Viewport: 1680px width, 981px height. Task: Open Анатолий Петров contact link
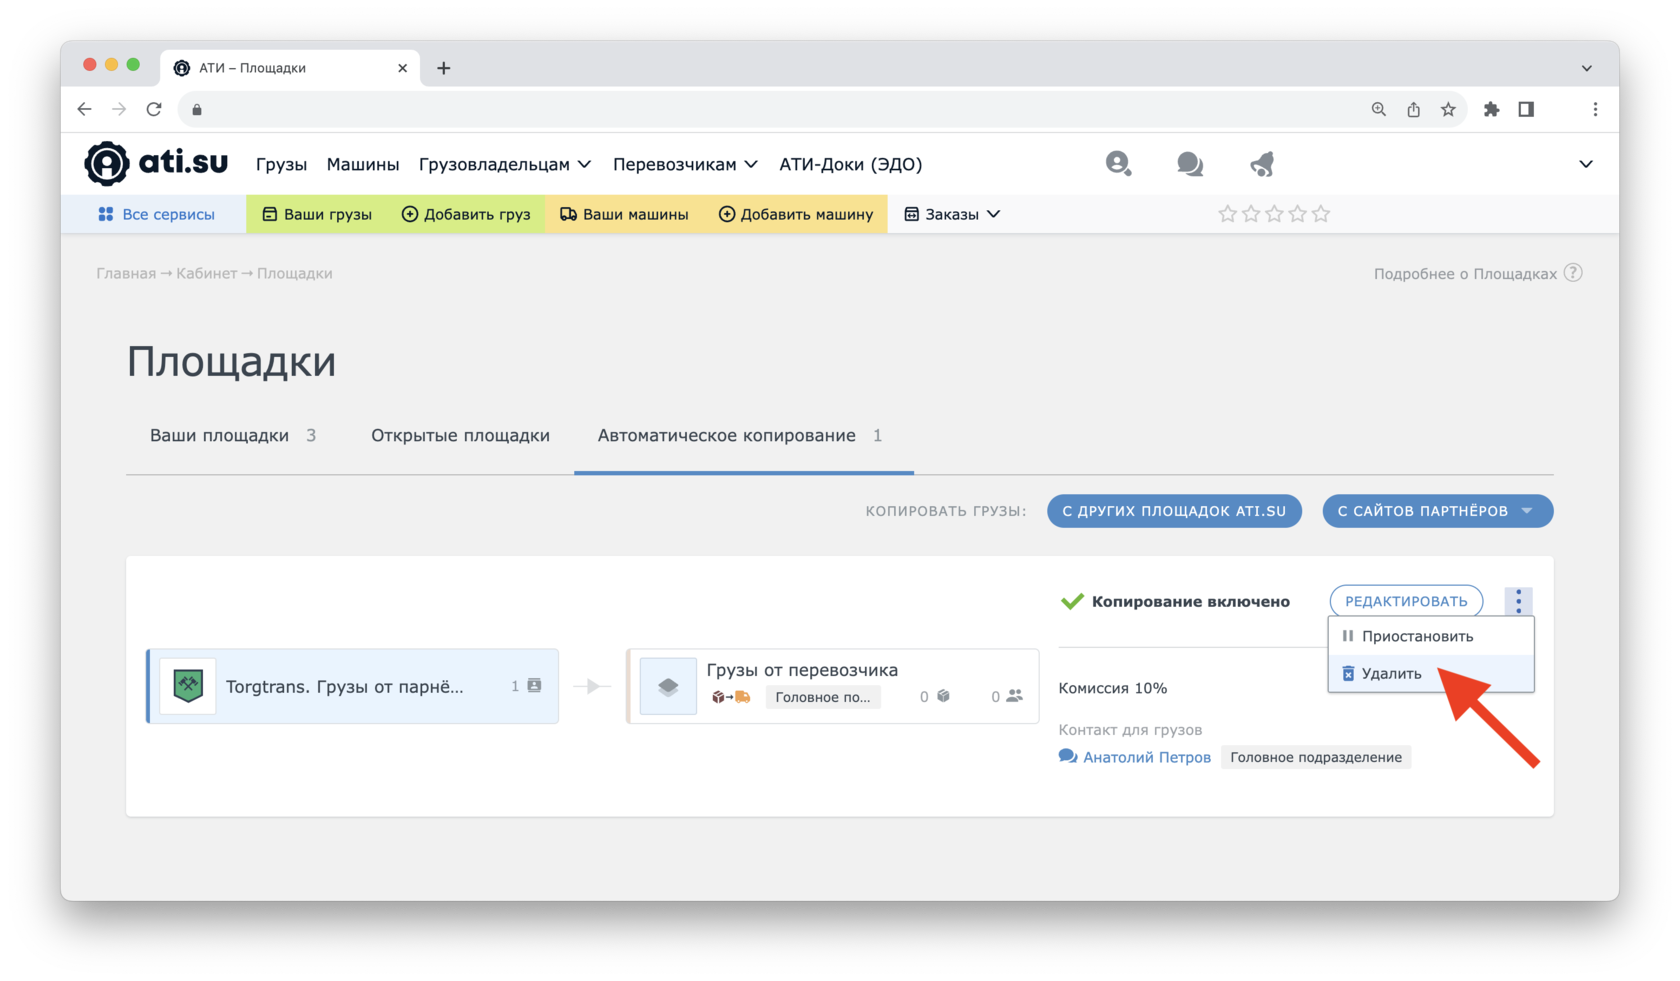(x=1146, y=758)
